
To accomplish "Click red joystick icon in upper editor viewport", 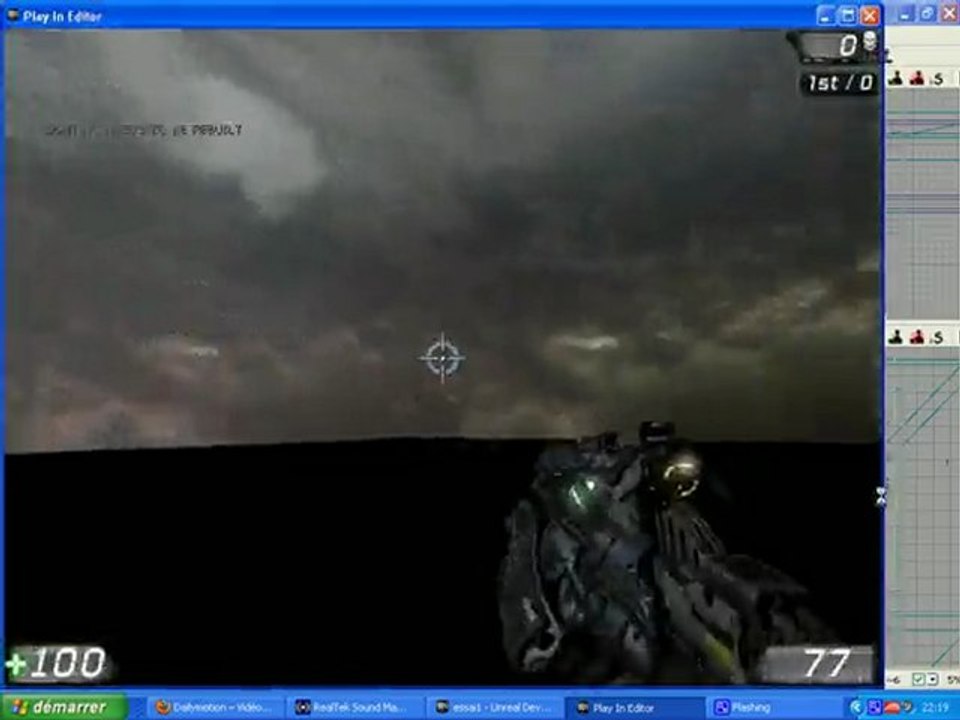I will (917, 78).
